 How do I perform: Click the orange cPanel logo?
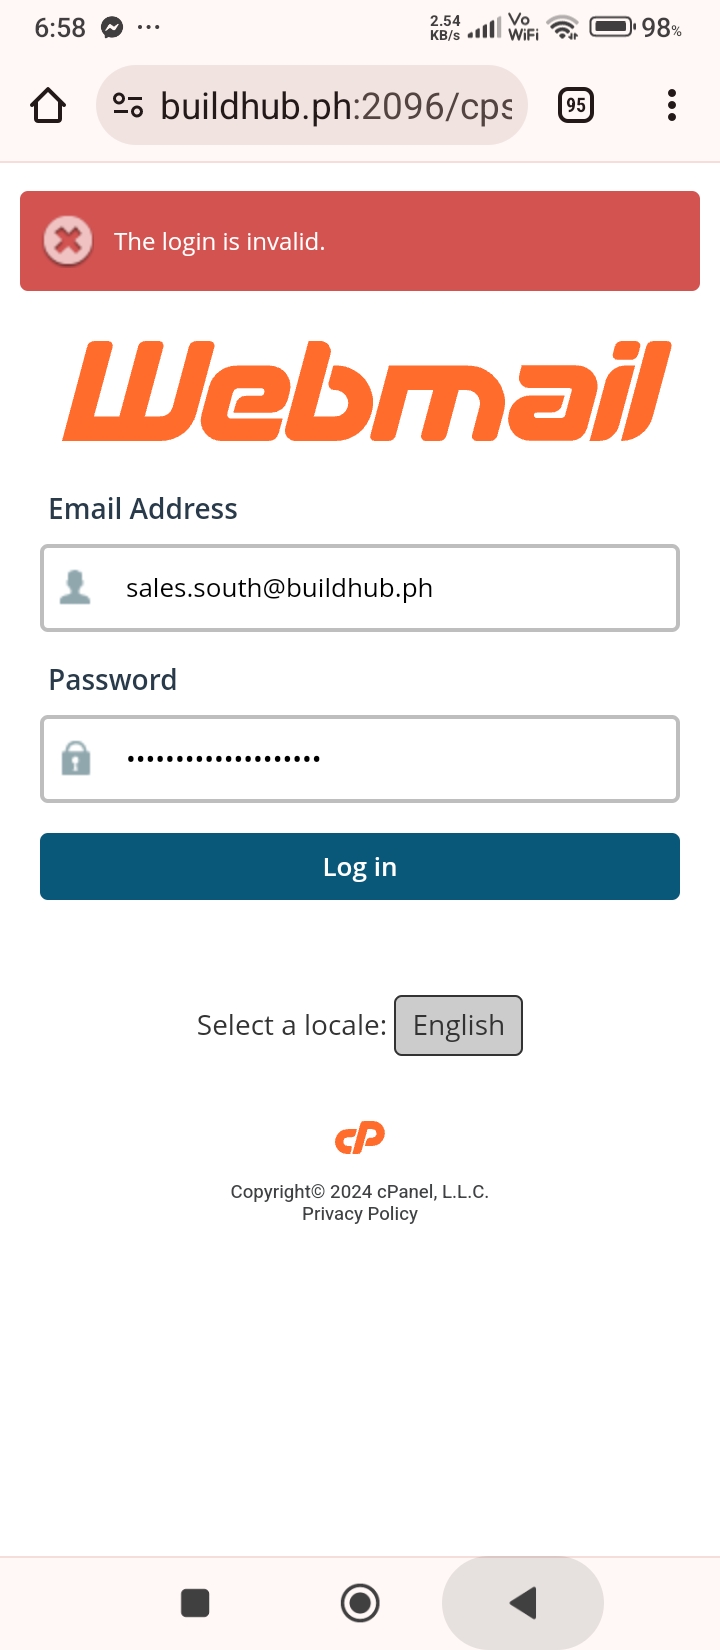[x=360, y=1137]
